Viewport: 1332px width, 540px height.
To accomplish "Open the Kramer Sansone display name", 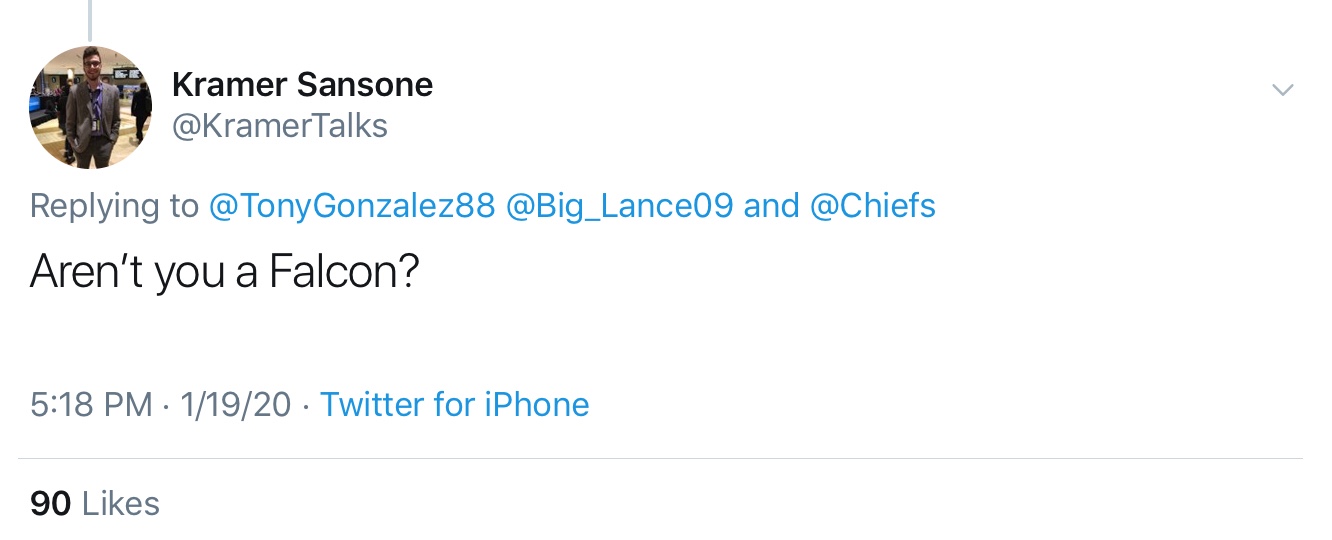I will 302,85.
